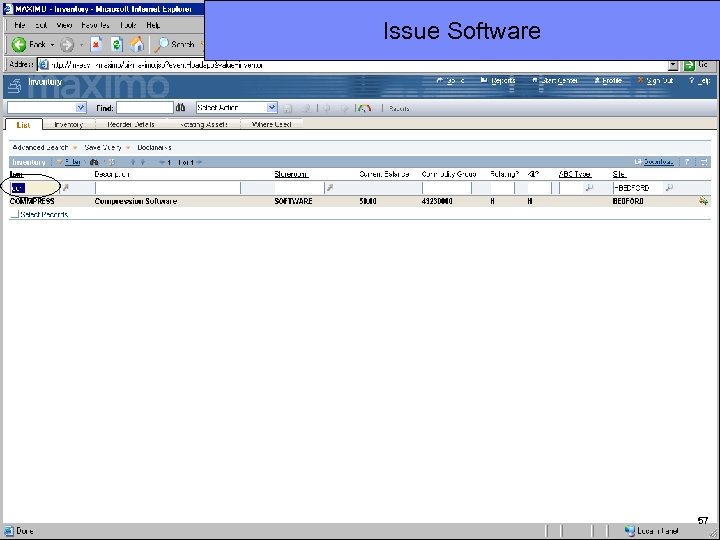Click the clear filter icon in table toolbar

[112, 162]
